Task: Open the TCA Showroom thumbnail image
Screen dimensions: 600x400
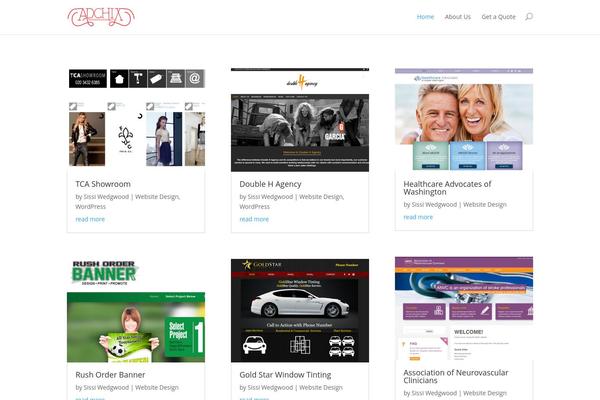Action: click(x=136, y=119)
